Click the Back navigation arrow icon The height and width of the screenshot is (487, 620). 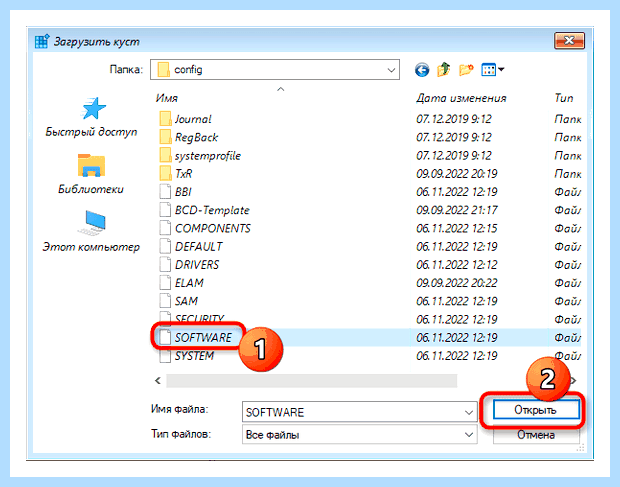tap(422, 70)
